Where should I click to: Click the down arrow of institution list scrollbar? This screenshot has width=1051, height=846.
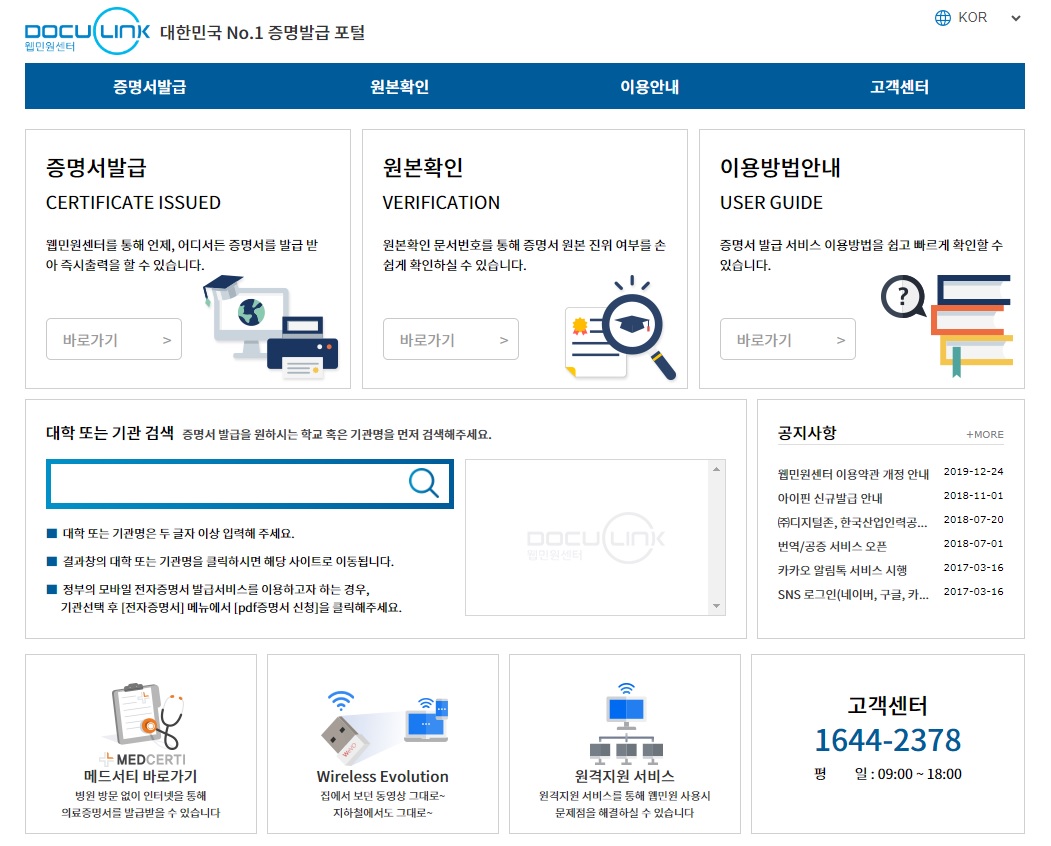pyautogui.click(x=716, y=606)
